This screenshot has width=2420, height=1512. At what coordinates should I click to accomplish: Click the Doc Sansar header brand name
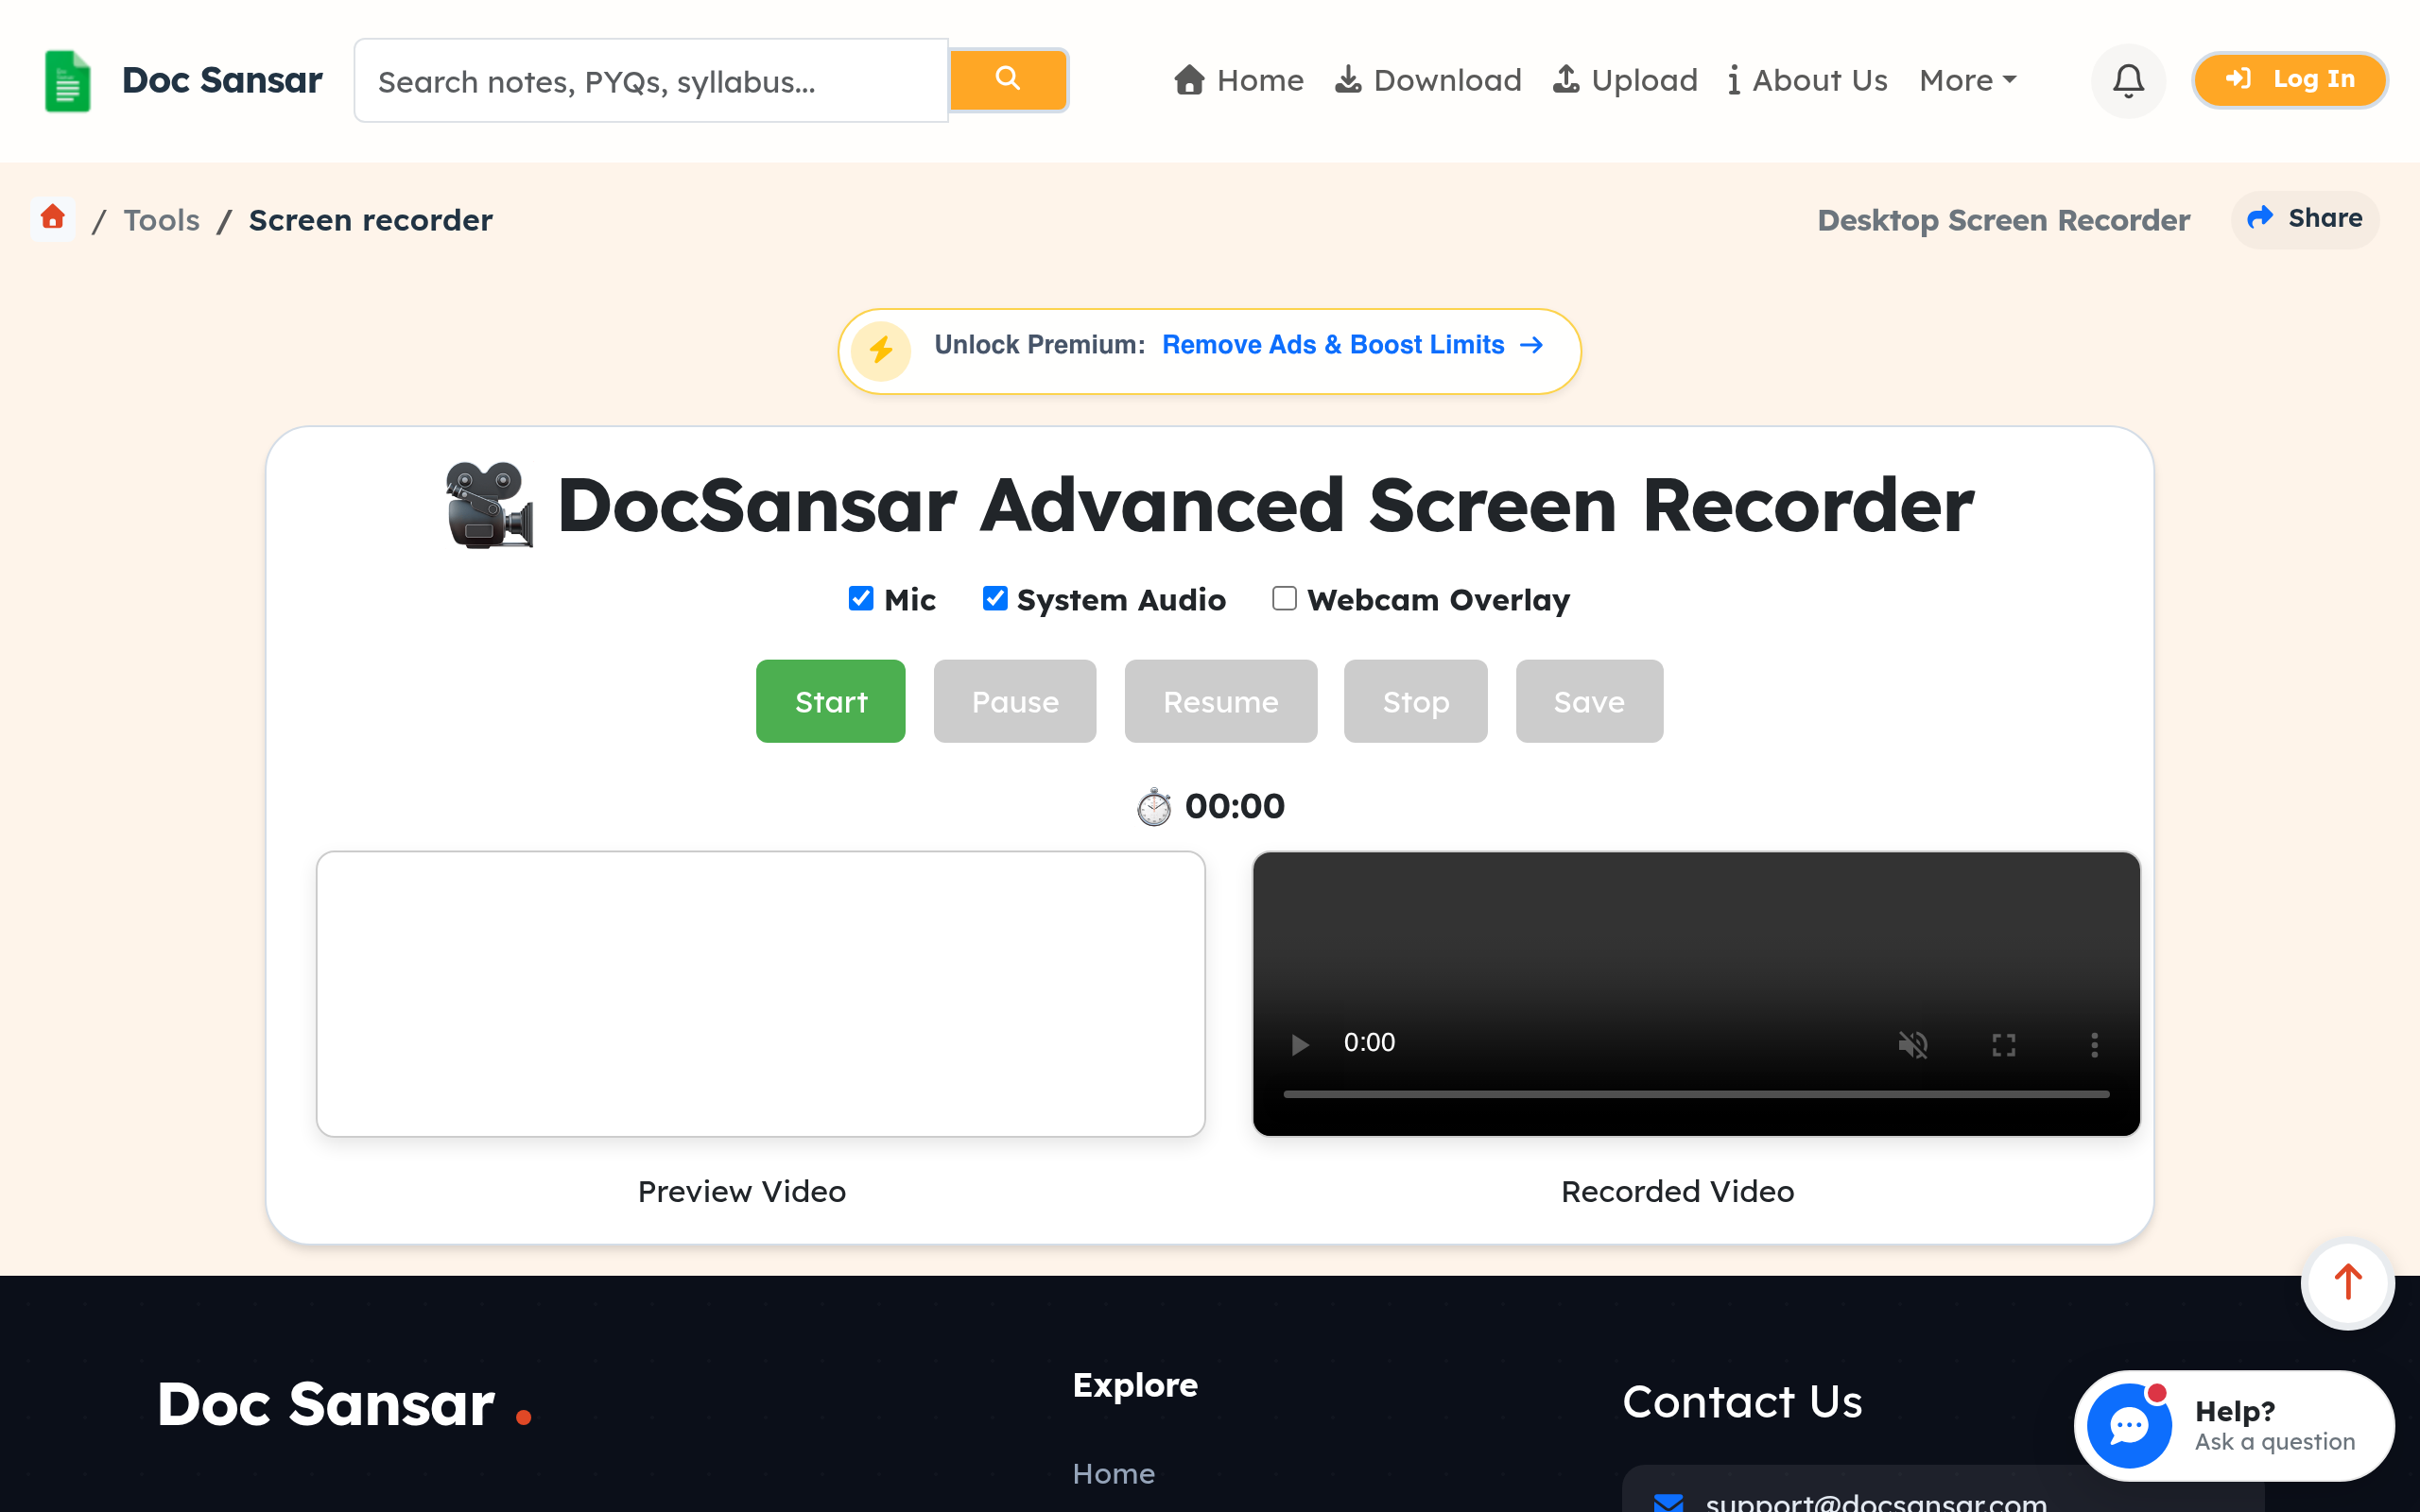(222, 80)
